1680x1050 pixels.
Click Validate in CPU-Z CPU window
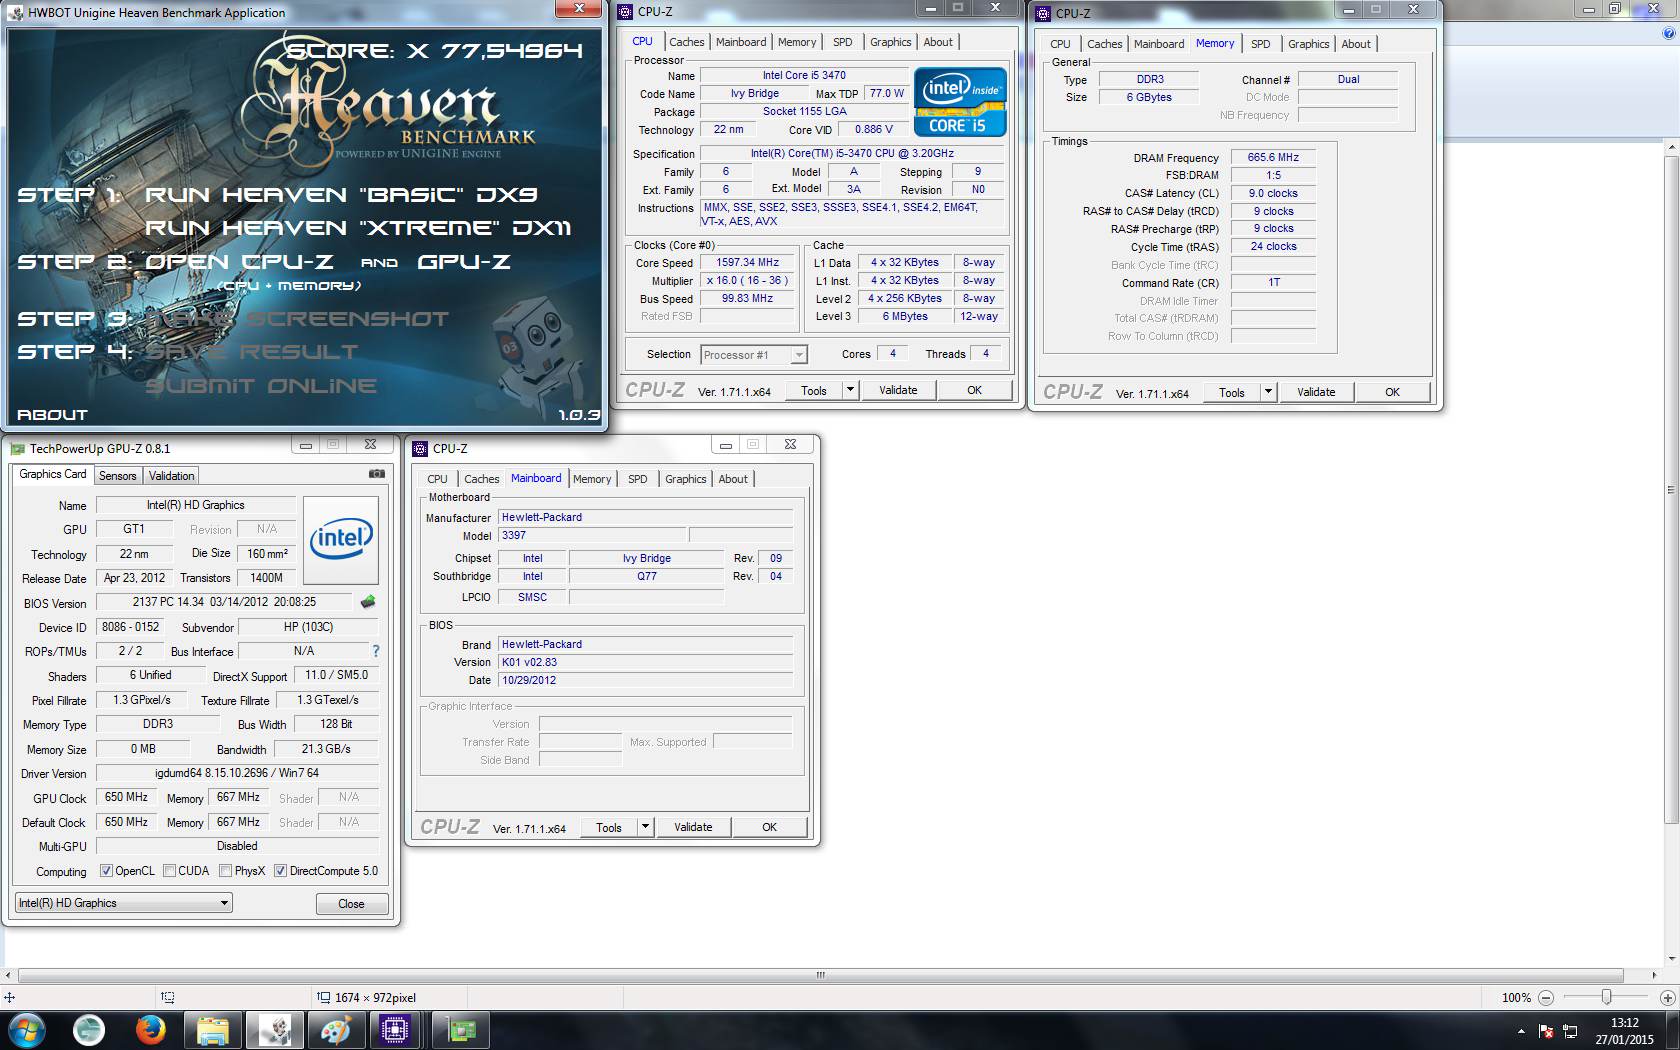[898, 390]
